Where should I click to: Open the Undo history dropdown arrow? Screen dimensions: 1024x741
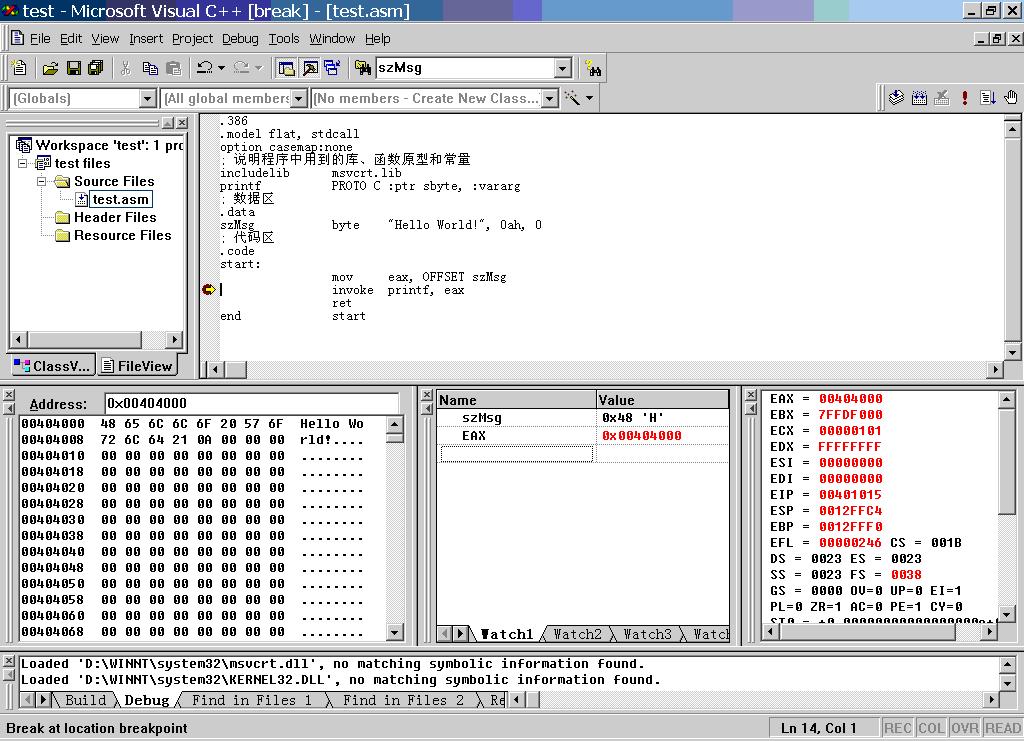click(221, 68)
